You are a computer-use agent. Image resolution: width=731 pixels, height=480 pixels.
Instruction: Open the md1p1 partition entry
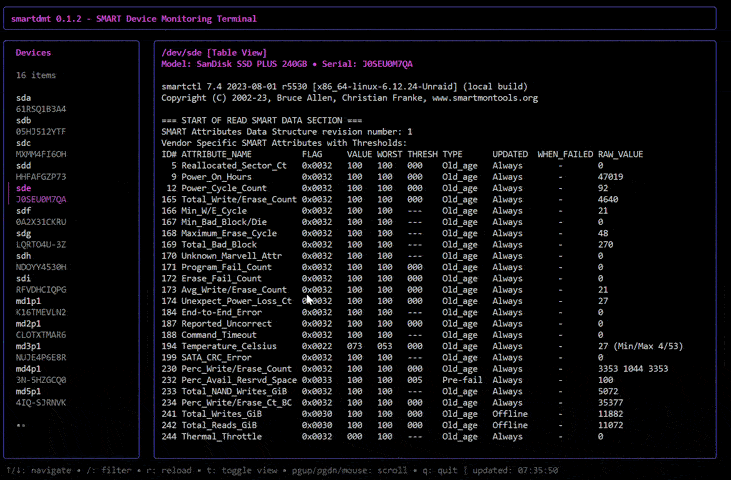click(28, 301)
